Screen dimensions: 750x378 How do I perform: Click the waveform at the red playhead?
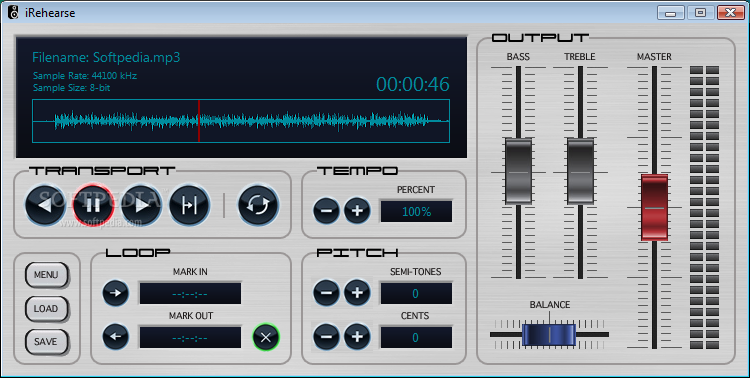199,121
